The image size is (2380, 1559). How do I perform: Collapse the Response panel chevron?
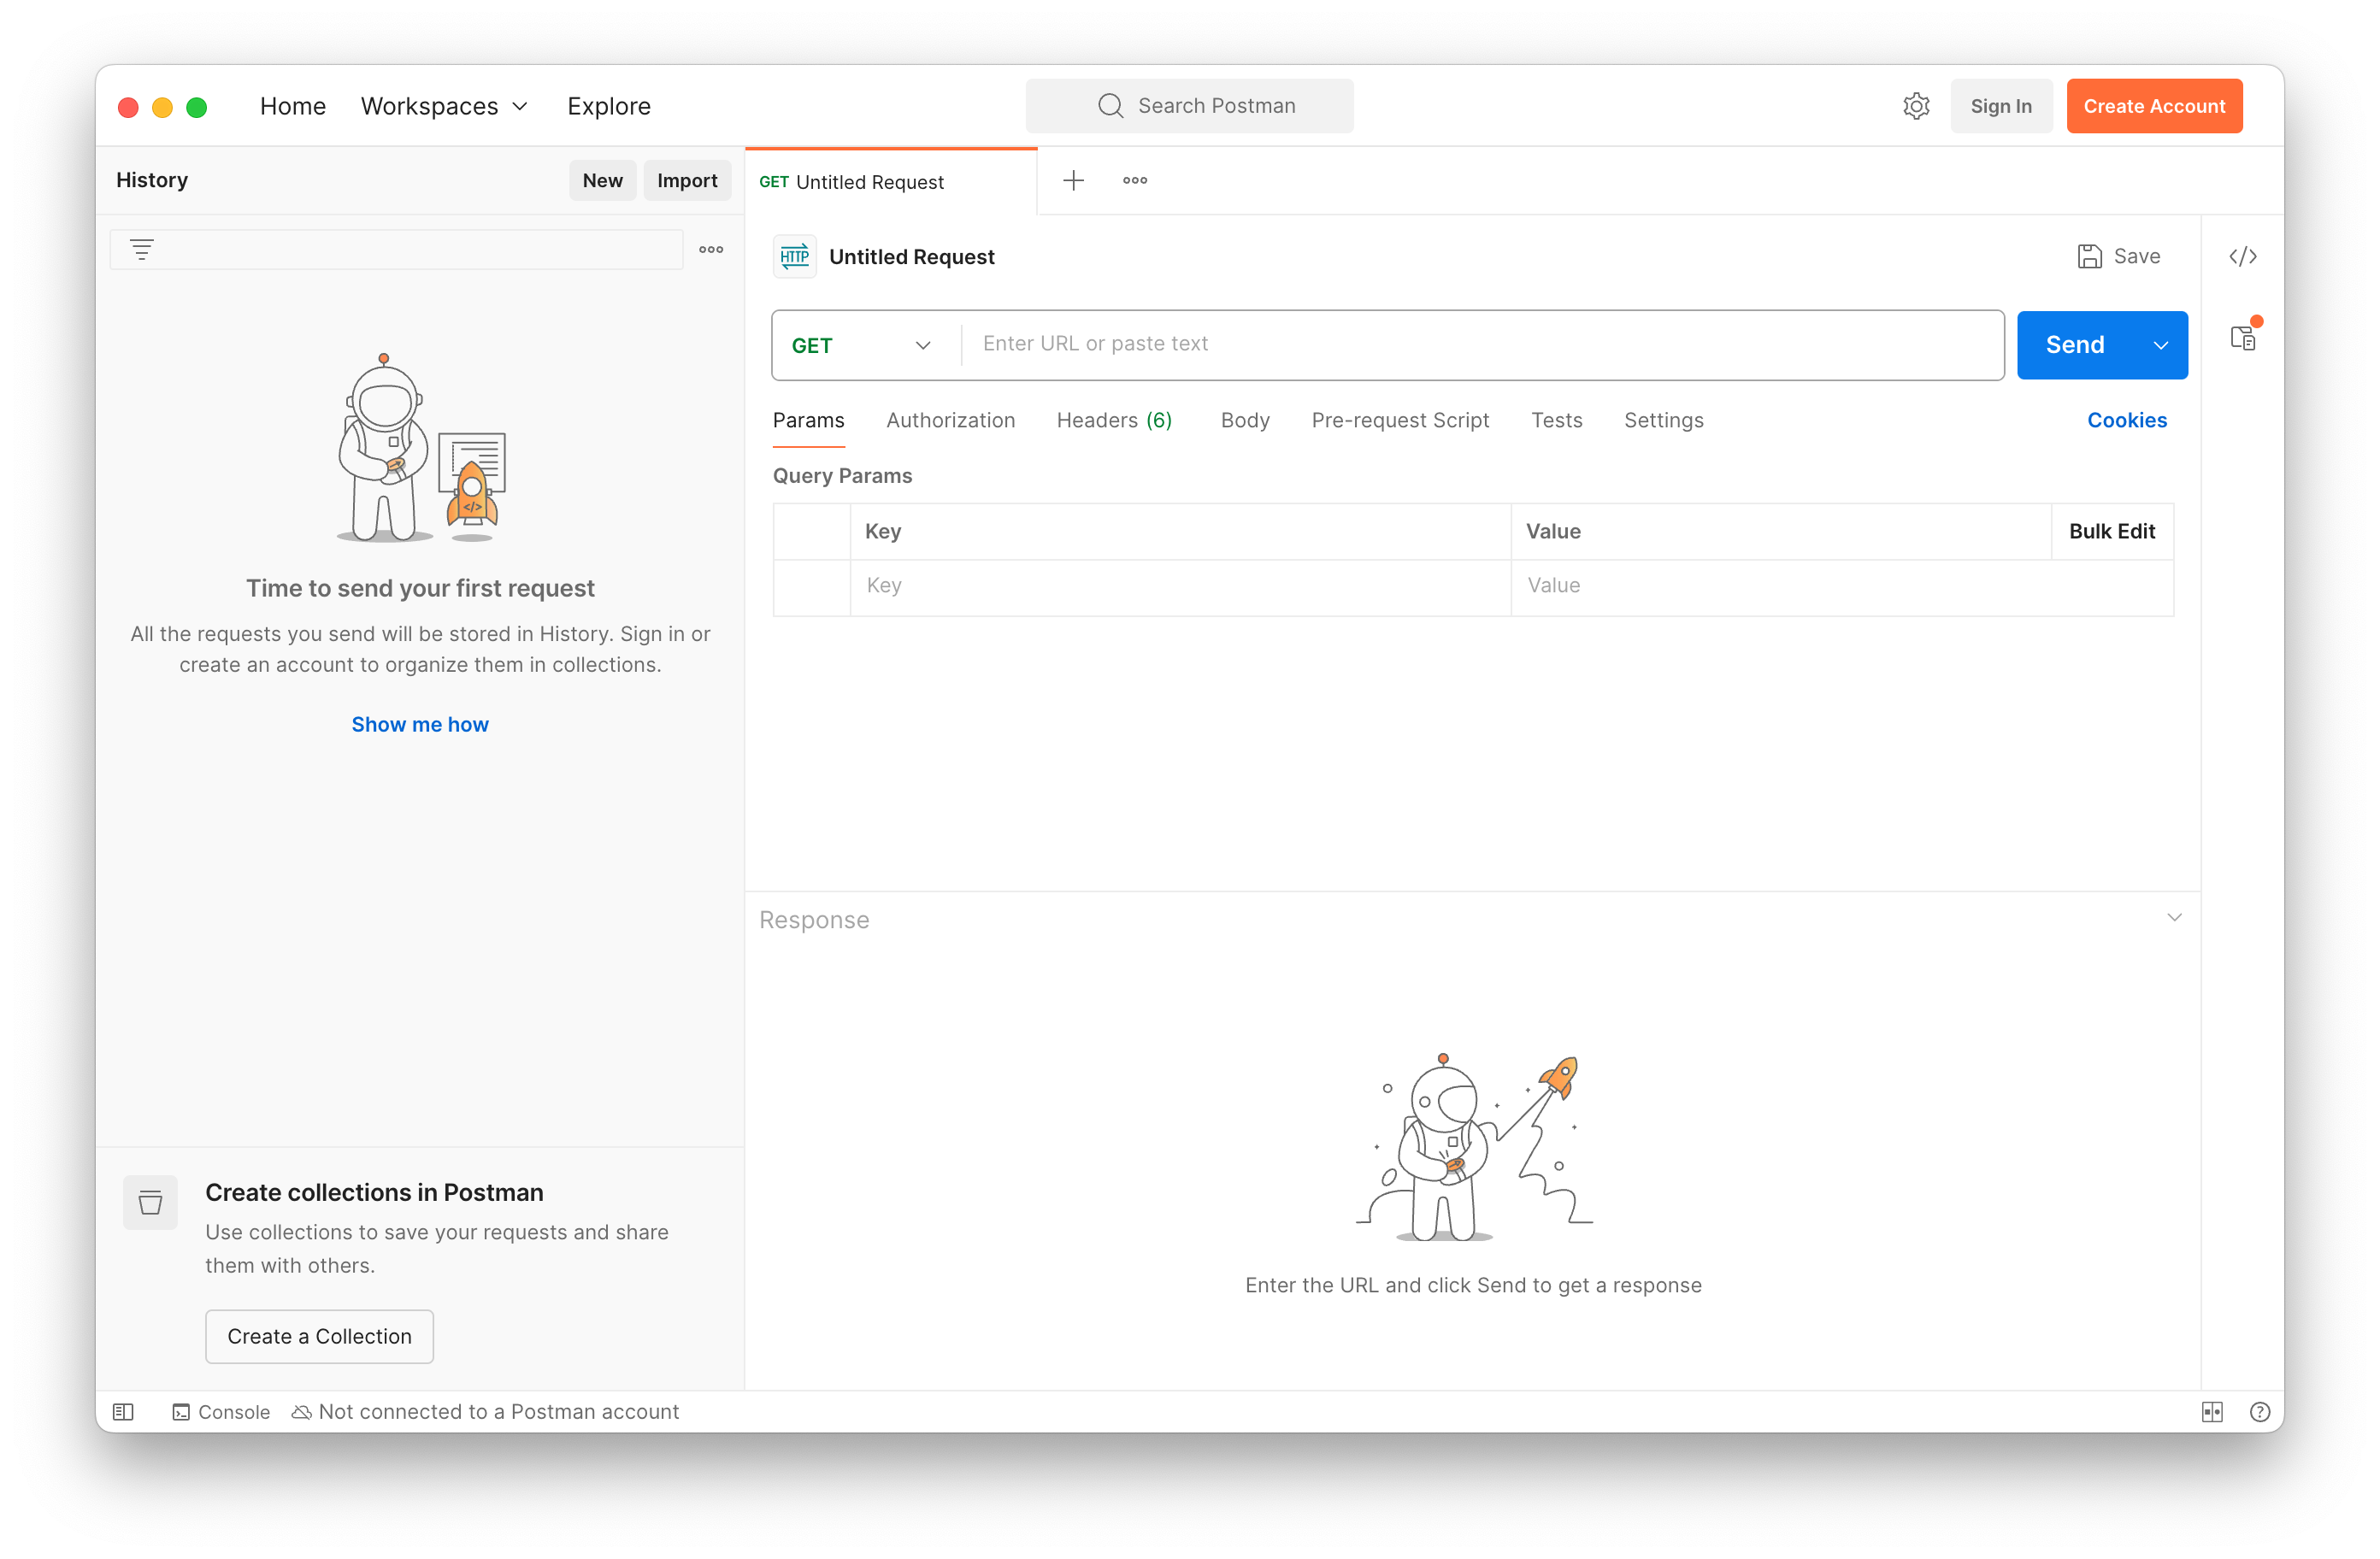[x=2173, y=917]
